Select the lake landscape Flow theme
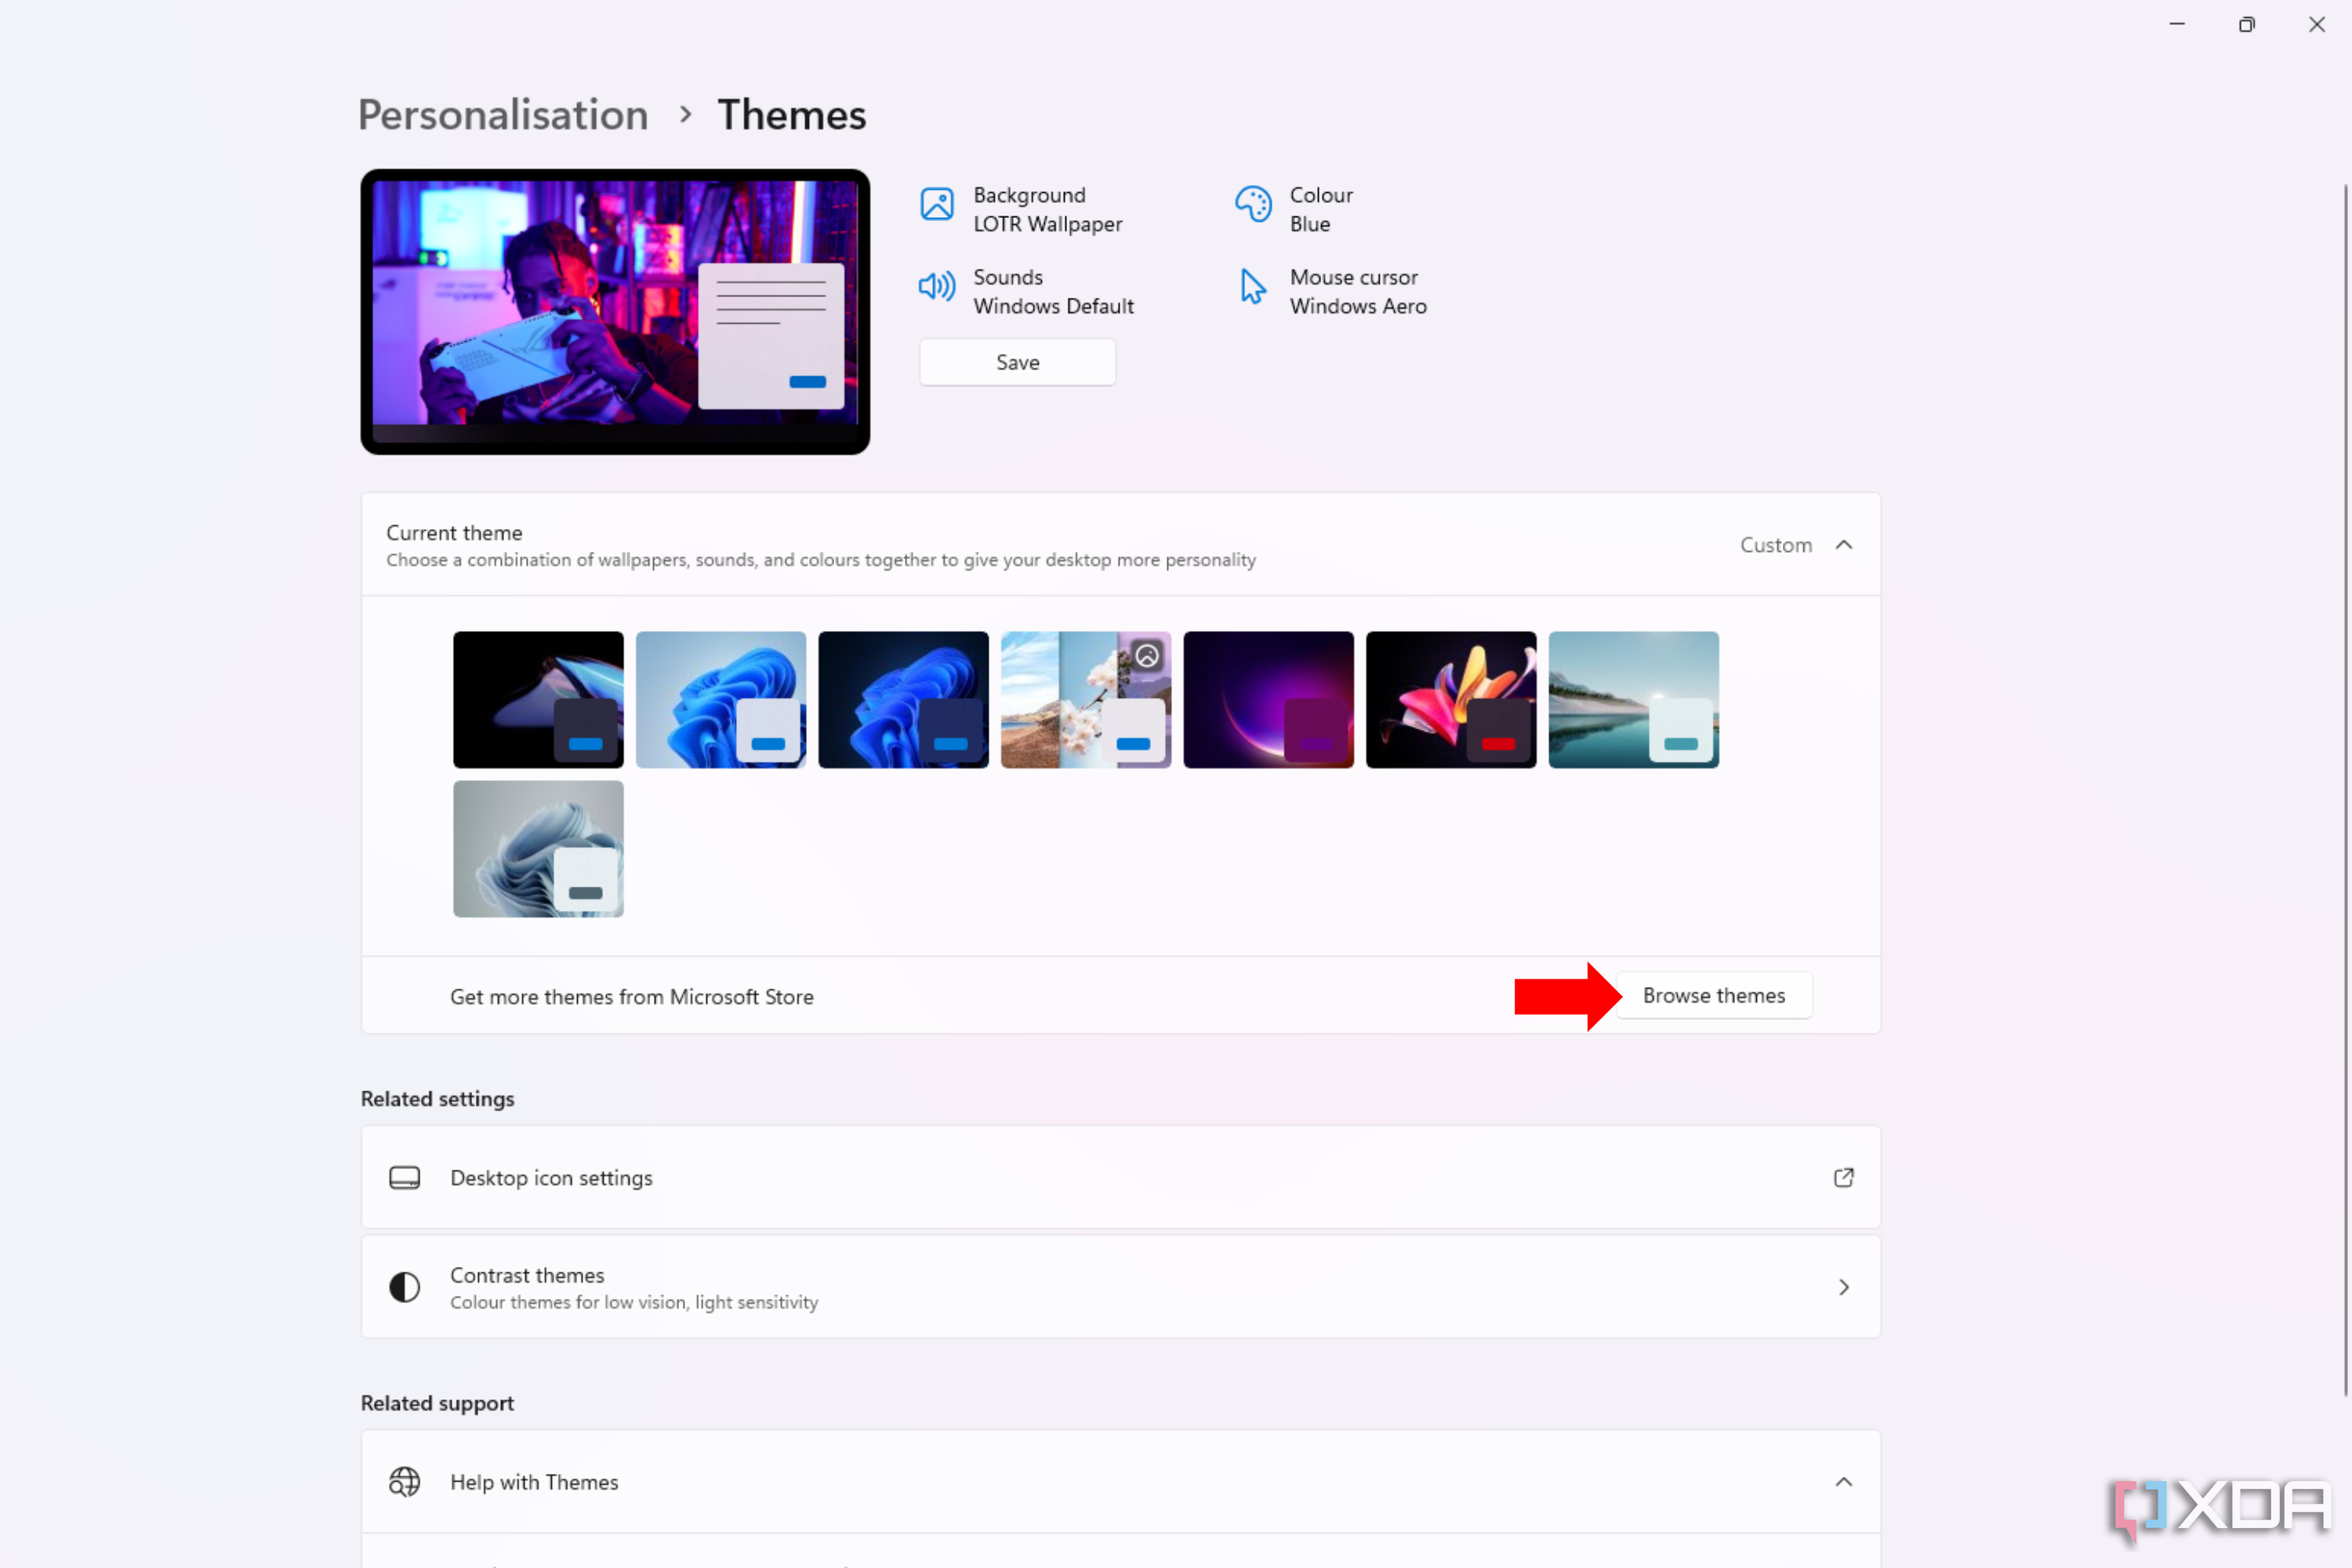This screenshot has width=2352, height=1568. (x=1634, y=700)
